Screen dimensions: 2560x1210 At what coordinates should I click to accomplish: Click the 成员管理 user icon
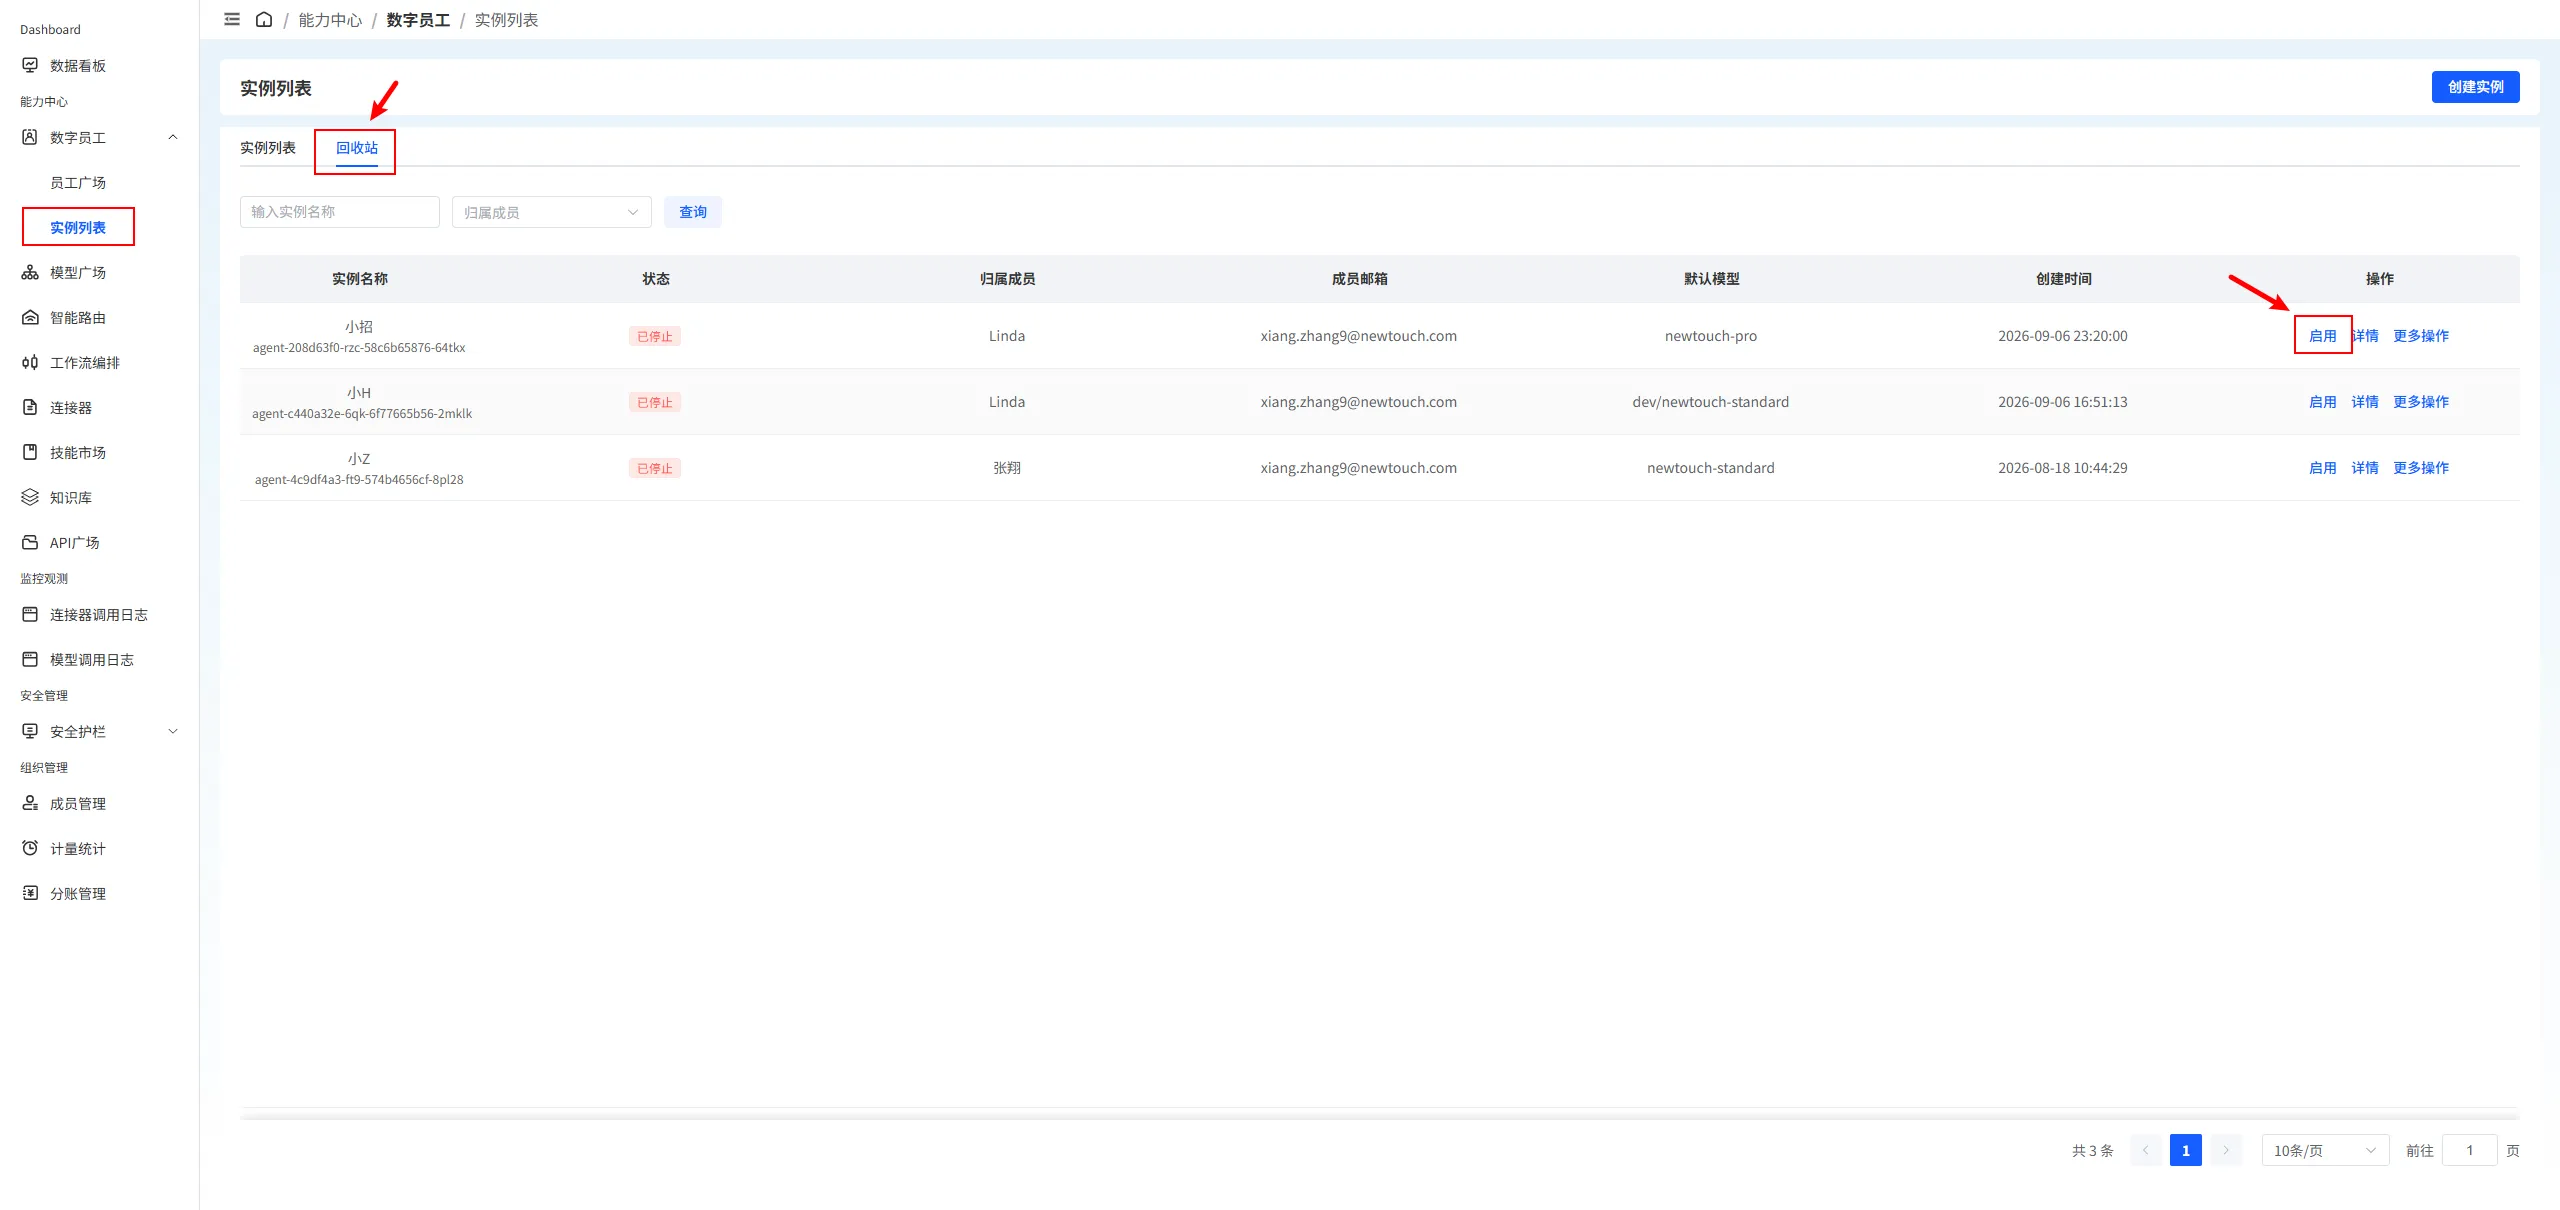30,803
